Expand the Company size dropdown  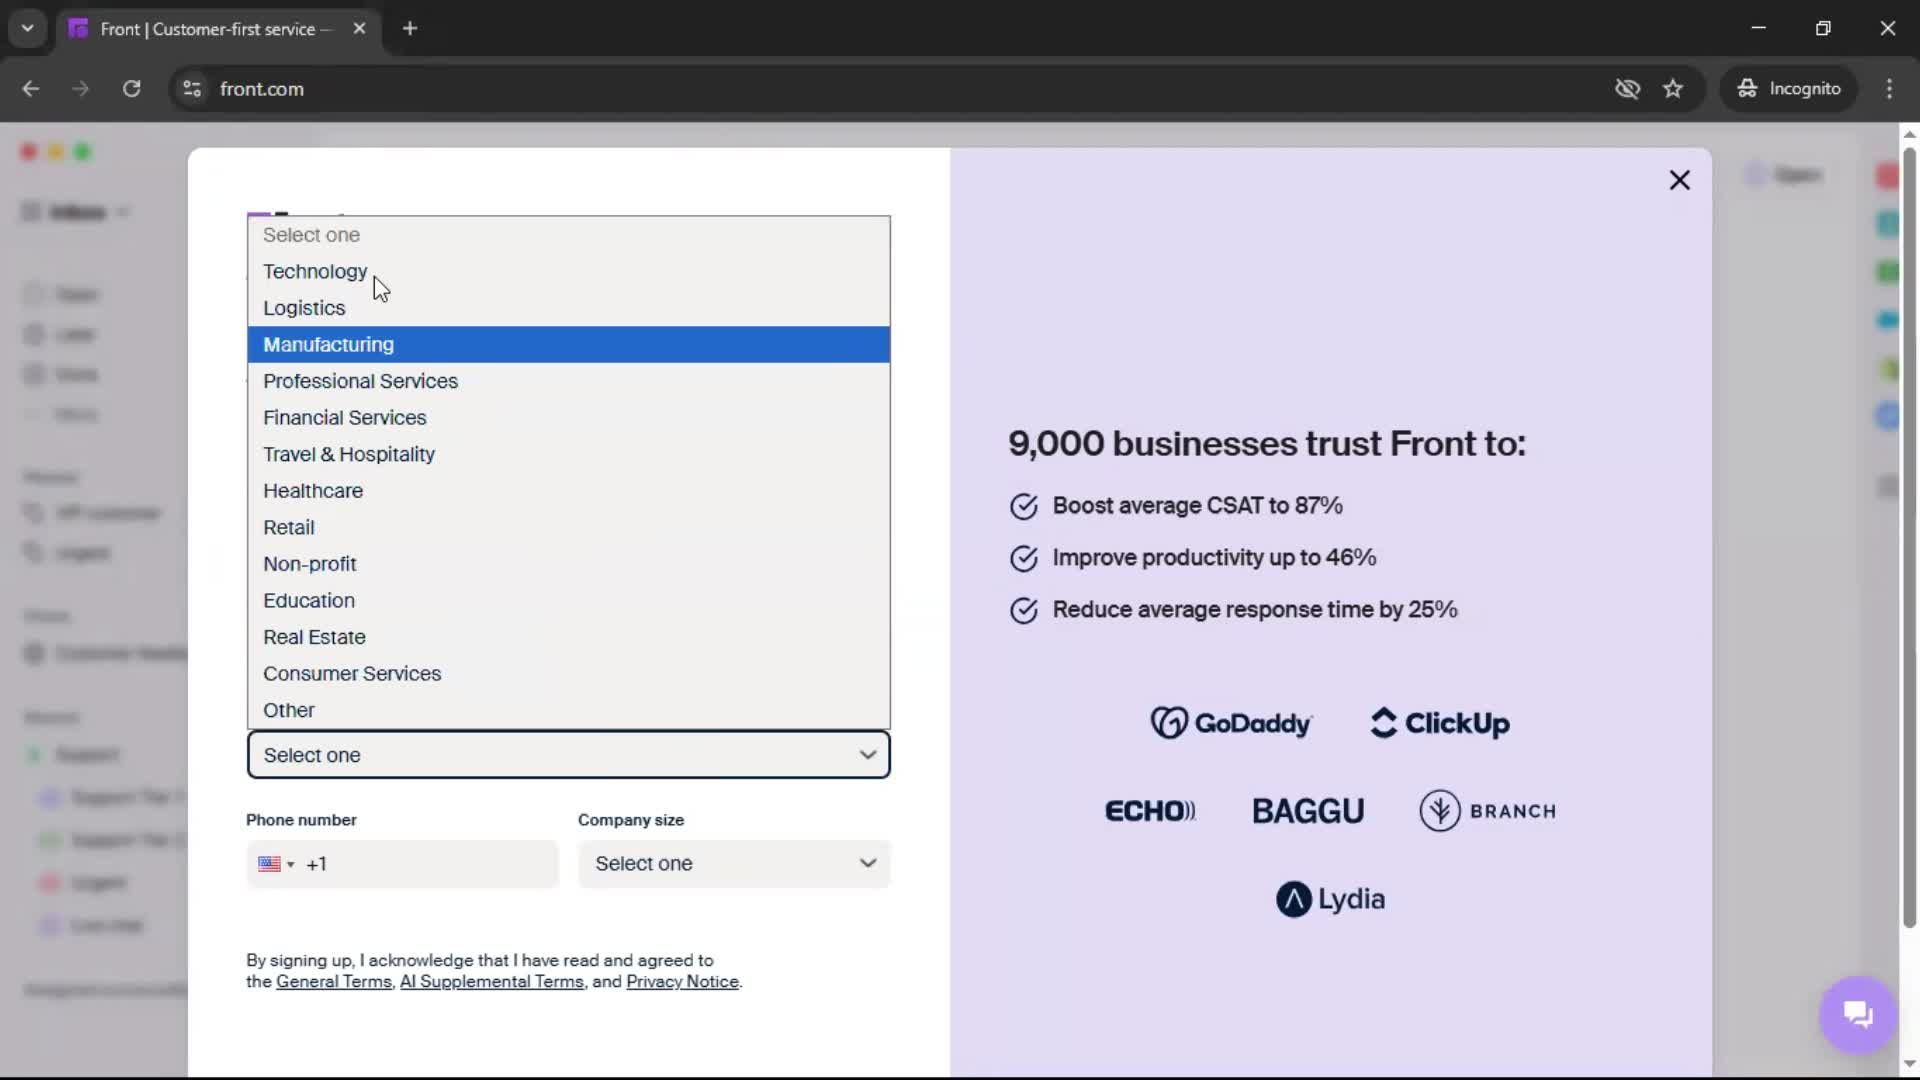[733, 863]
